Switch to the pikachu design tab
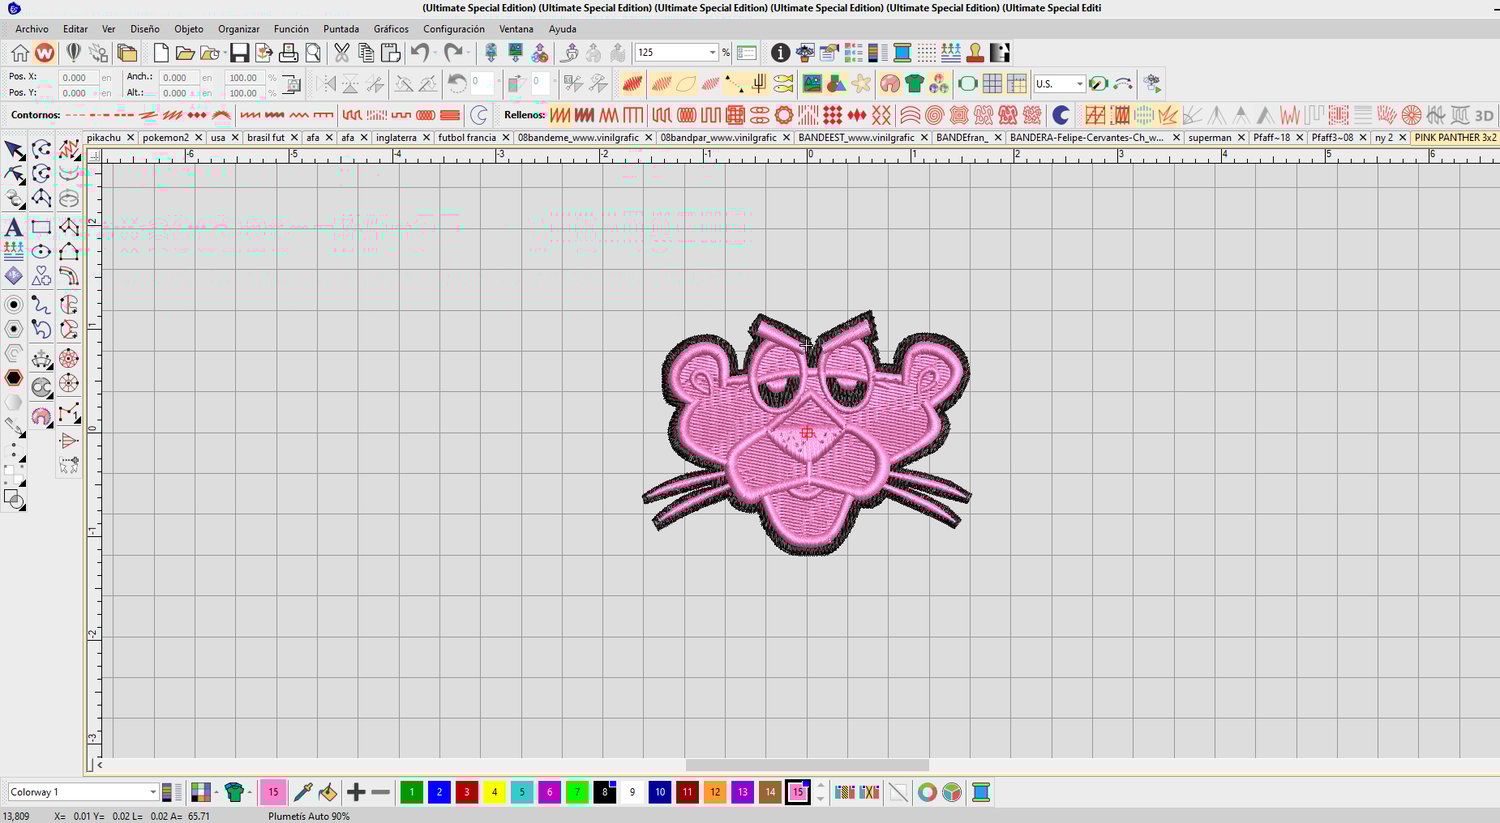The width and height of the screenshot is (1500, 823). (104, 137)
